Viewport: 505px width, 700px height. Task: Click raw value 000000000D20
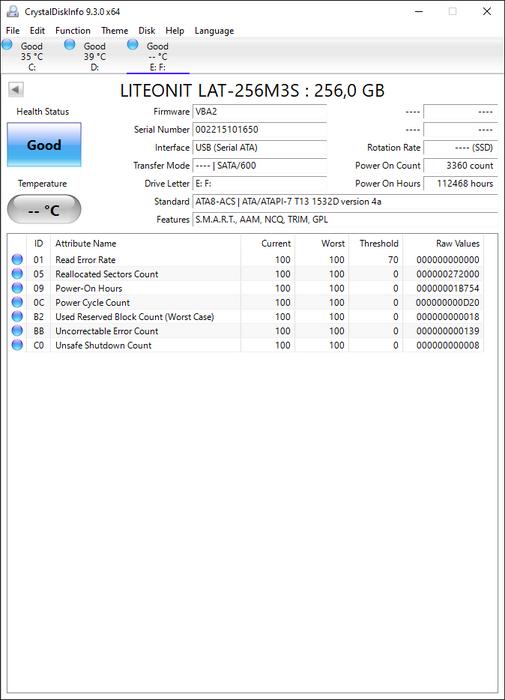[x=448, y=303]
